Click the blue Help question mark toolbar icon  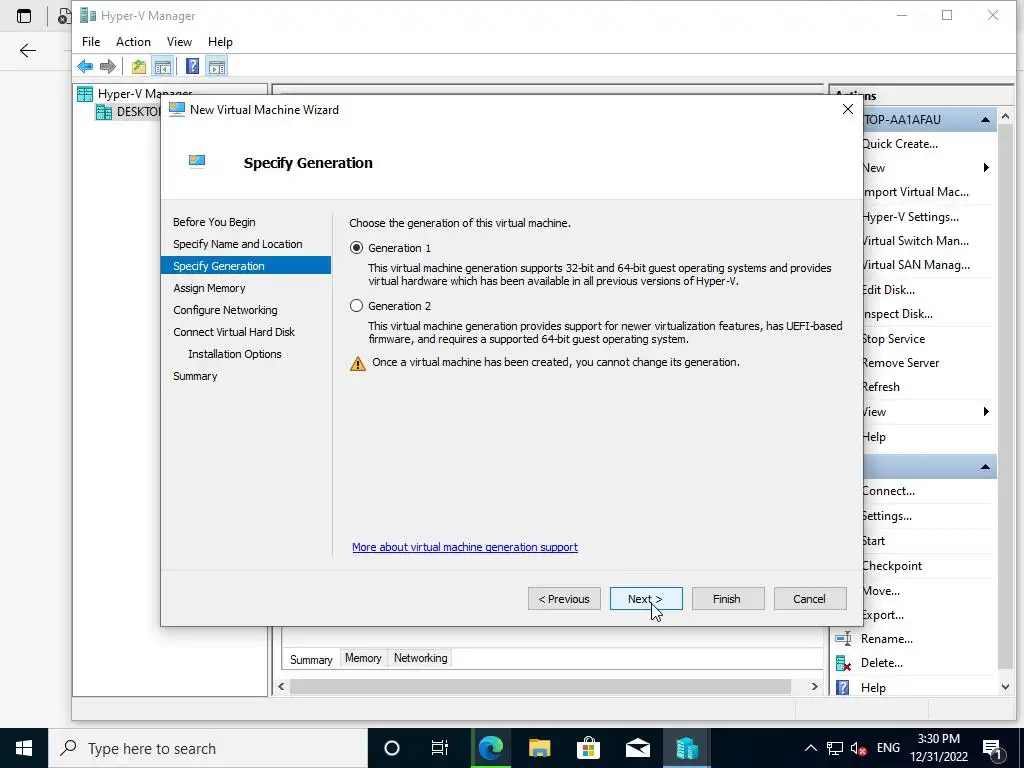click(x=192, y=66)
